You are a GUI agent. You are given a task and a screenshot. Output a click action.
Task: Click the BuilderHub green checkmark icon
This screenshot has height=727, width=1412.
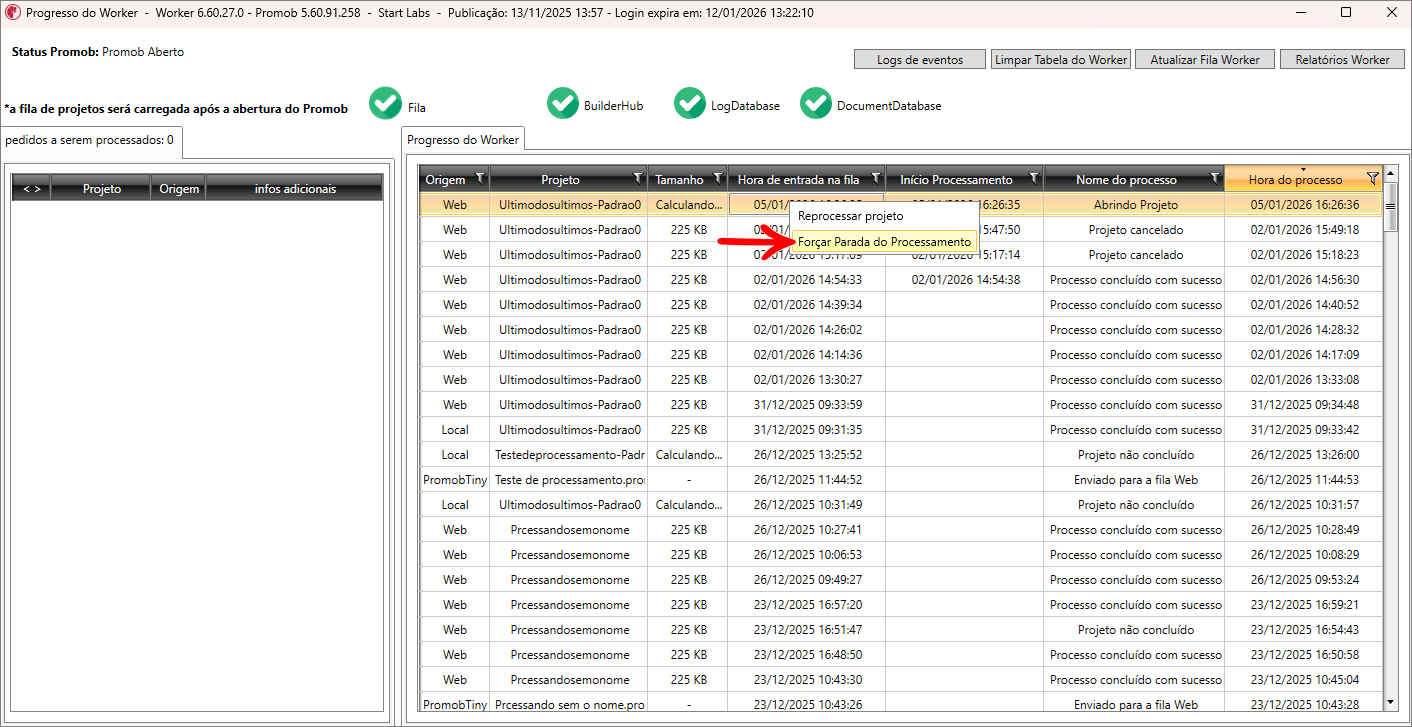point(563,104)
